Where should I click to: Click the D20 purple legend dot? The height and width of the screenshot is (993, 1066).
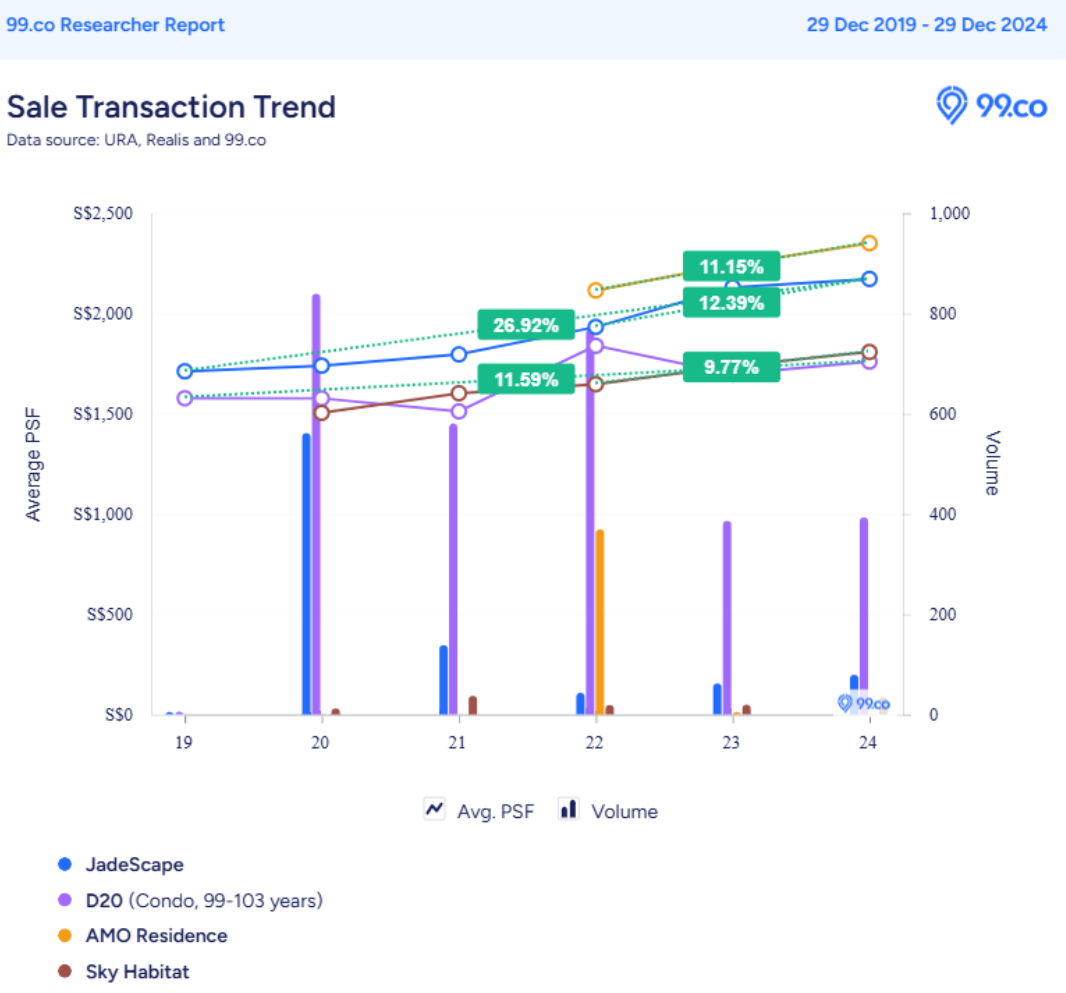tap(66, 901)
